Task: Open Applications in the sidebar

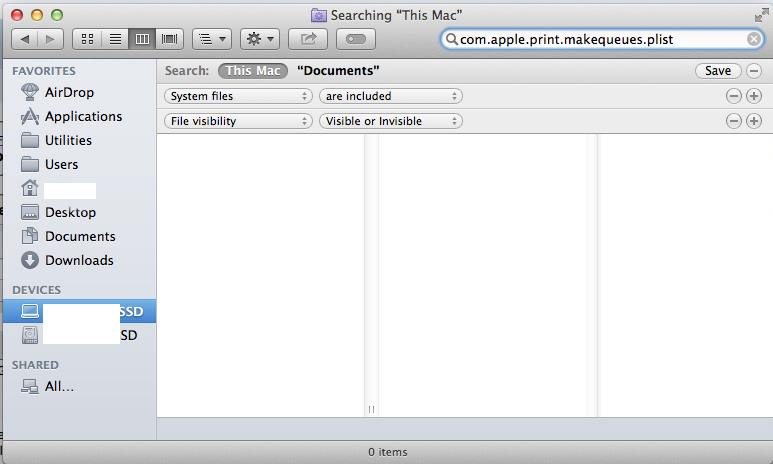Action: coord(71,116)
